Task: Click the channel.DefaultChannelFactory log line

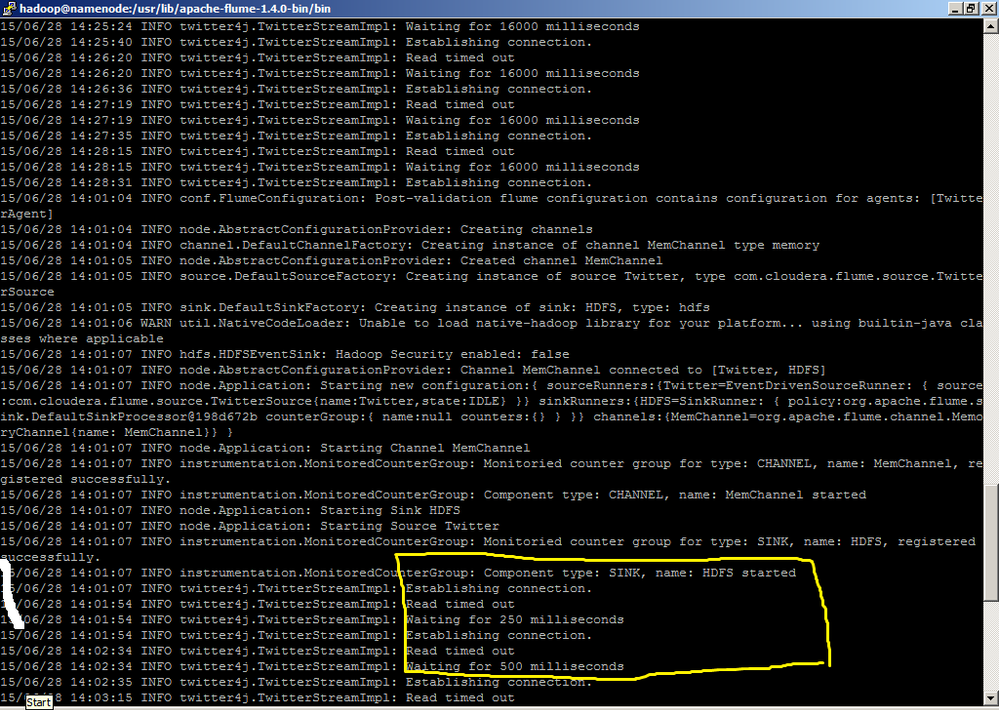Action: [x=410, y=245]
